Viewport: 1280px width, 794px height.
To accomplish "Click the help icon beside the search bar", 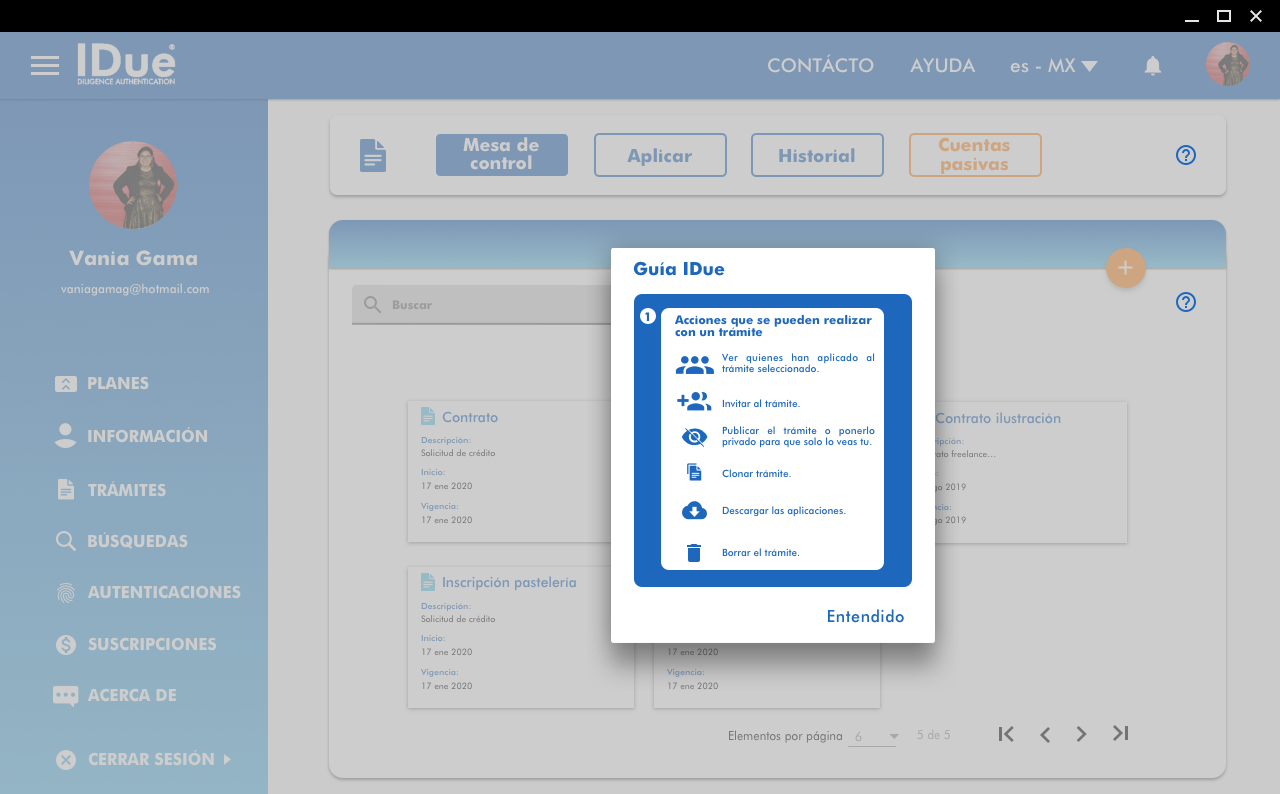I will tap(1186, 302).
